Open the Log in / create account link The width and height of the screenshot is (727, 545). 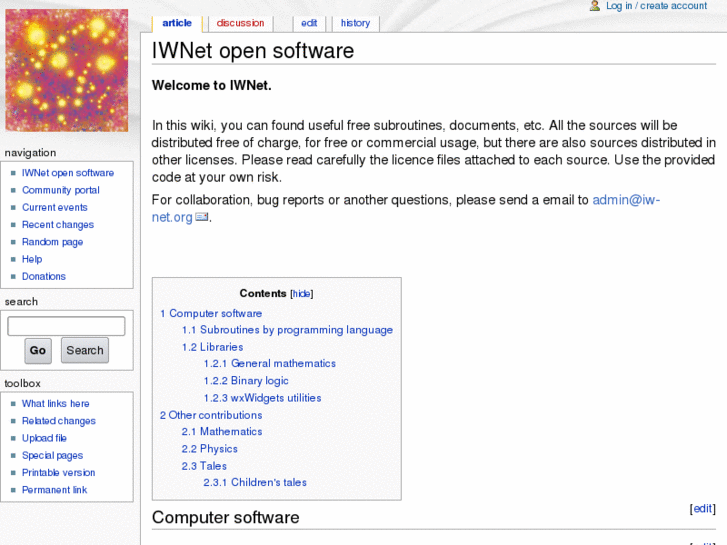(x=656, y=6)
